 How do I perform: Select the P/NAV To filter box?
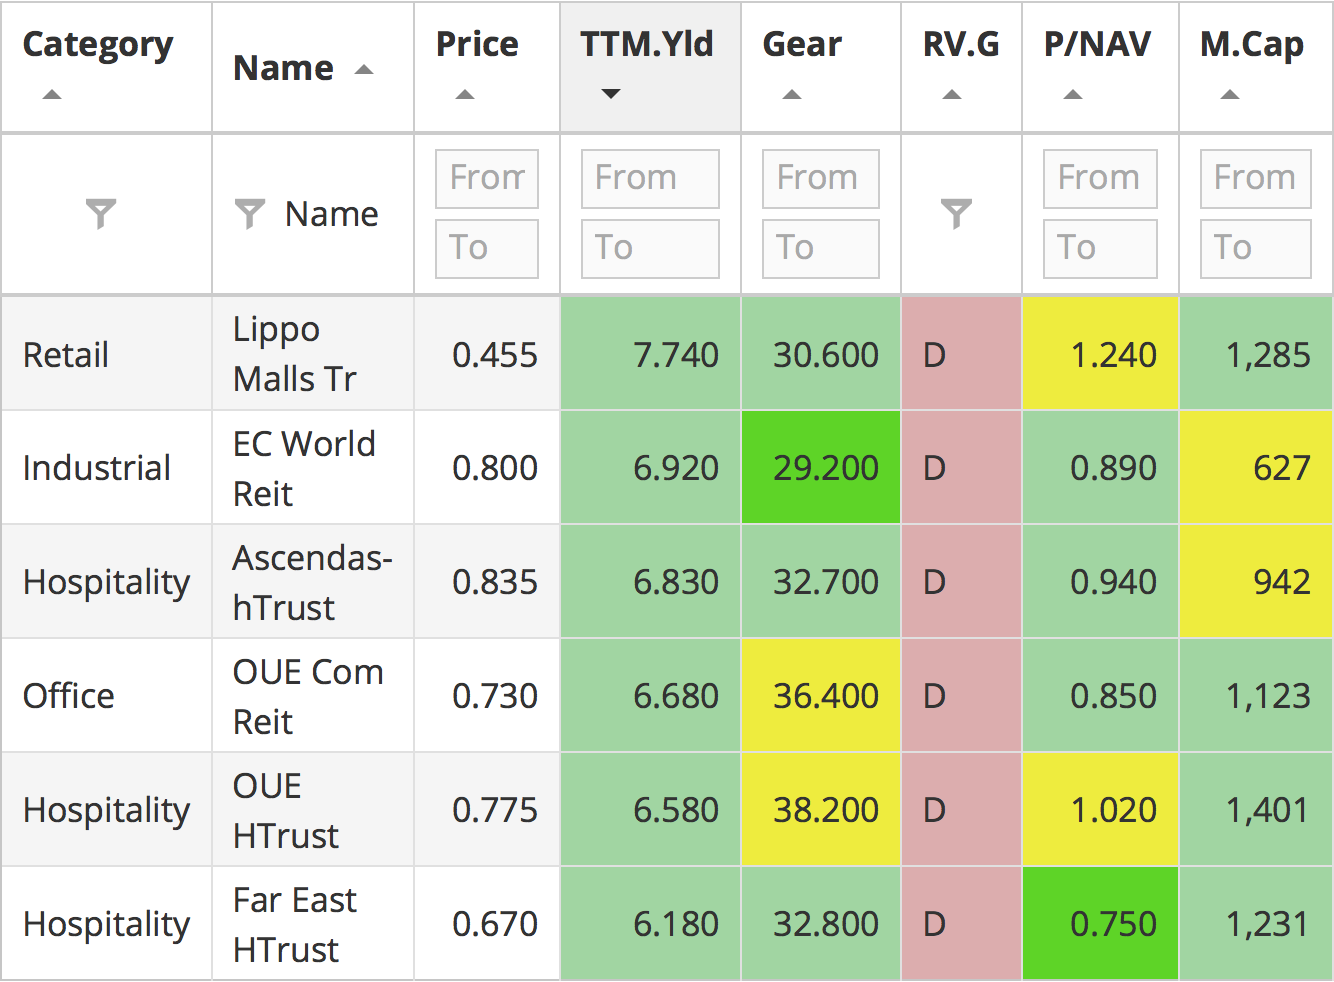(x=1099, y=248)
